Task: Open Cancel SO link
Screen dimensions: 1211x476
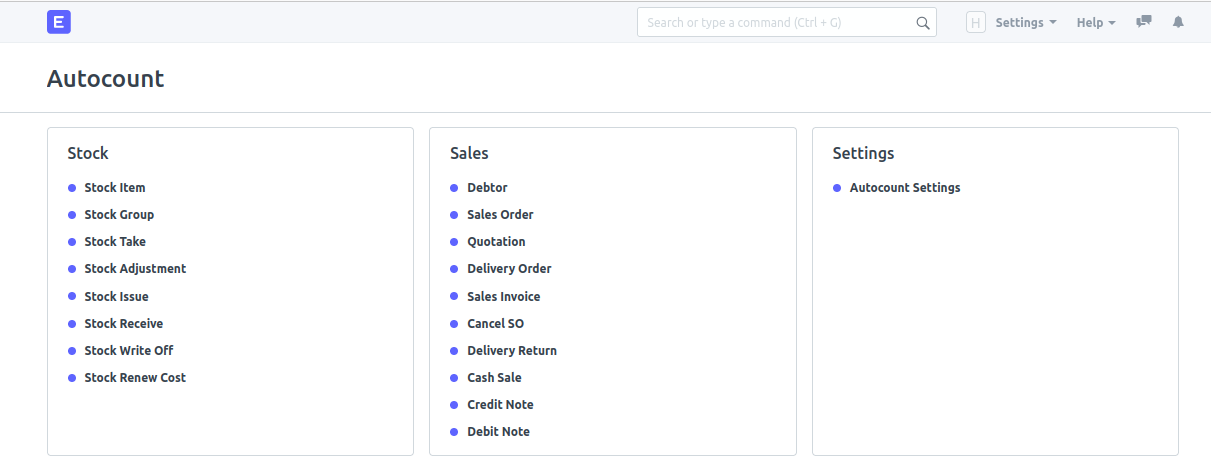Action: [495, 324]
